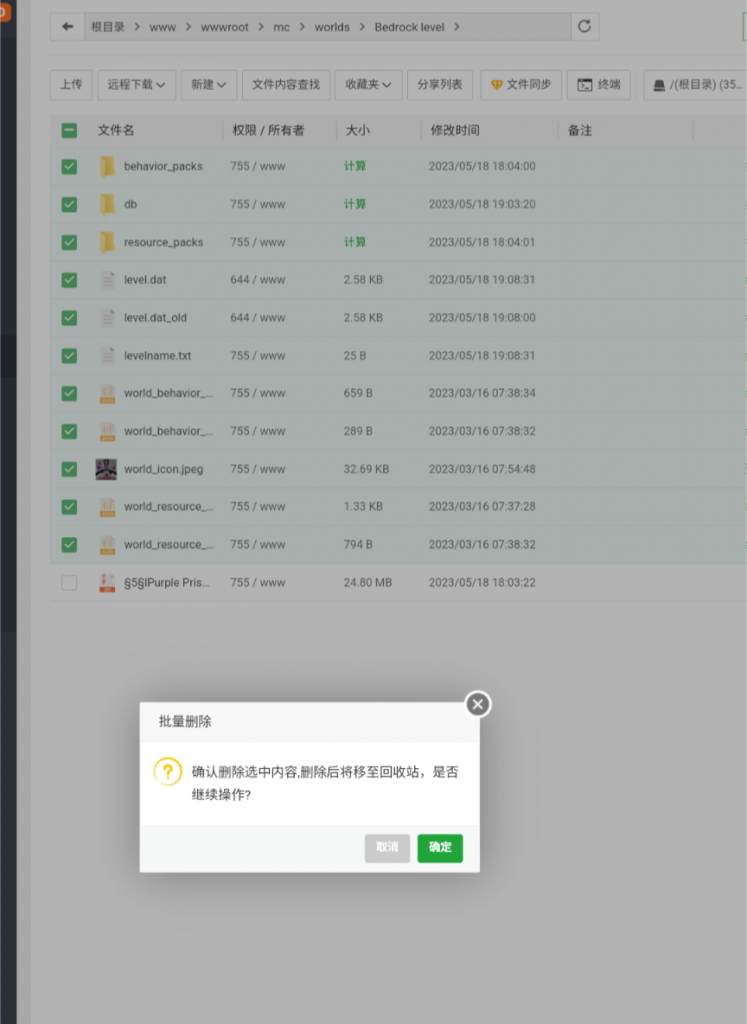This screenshot has height=1024, width=747.
Task: Check the unchecked Purple Prison file checkbox
Action: tap(69, 583)
